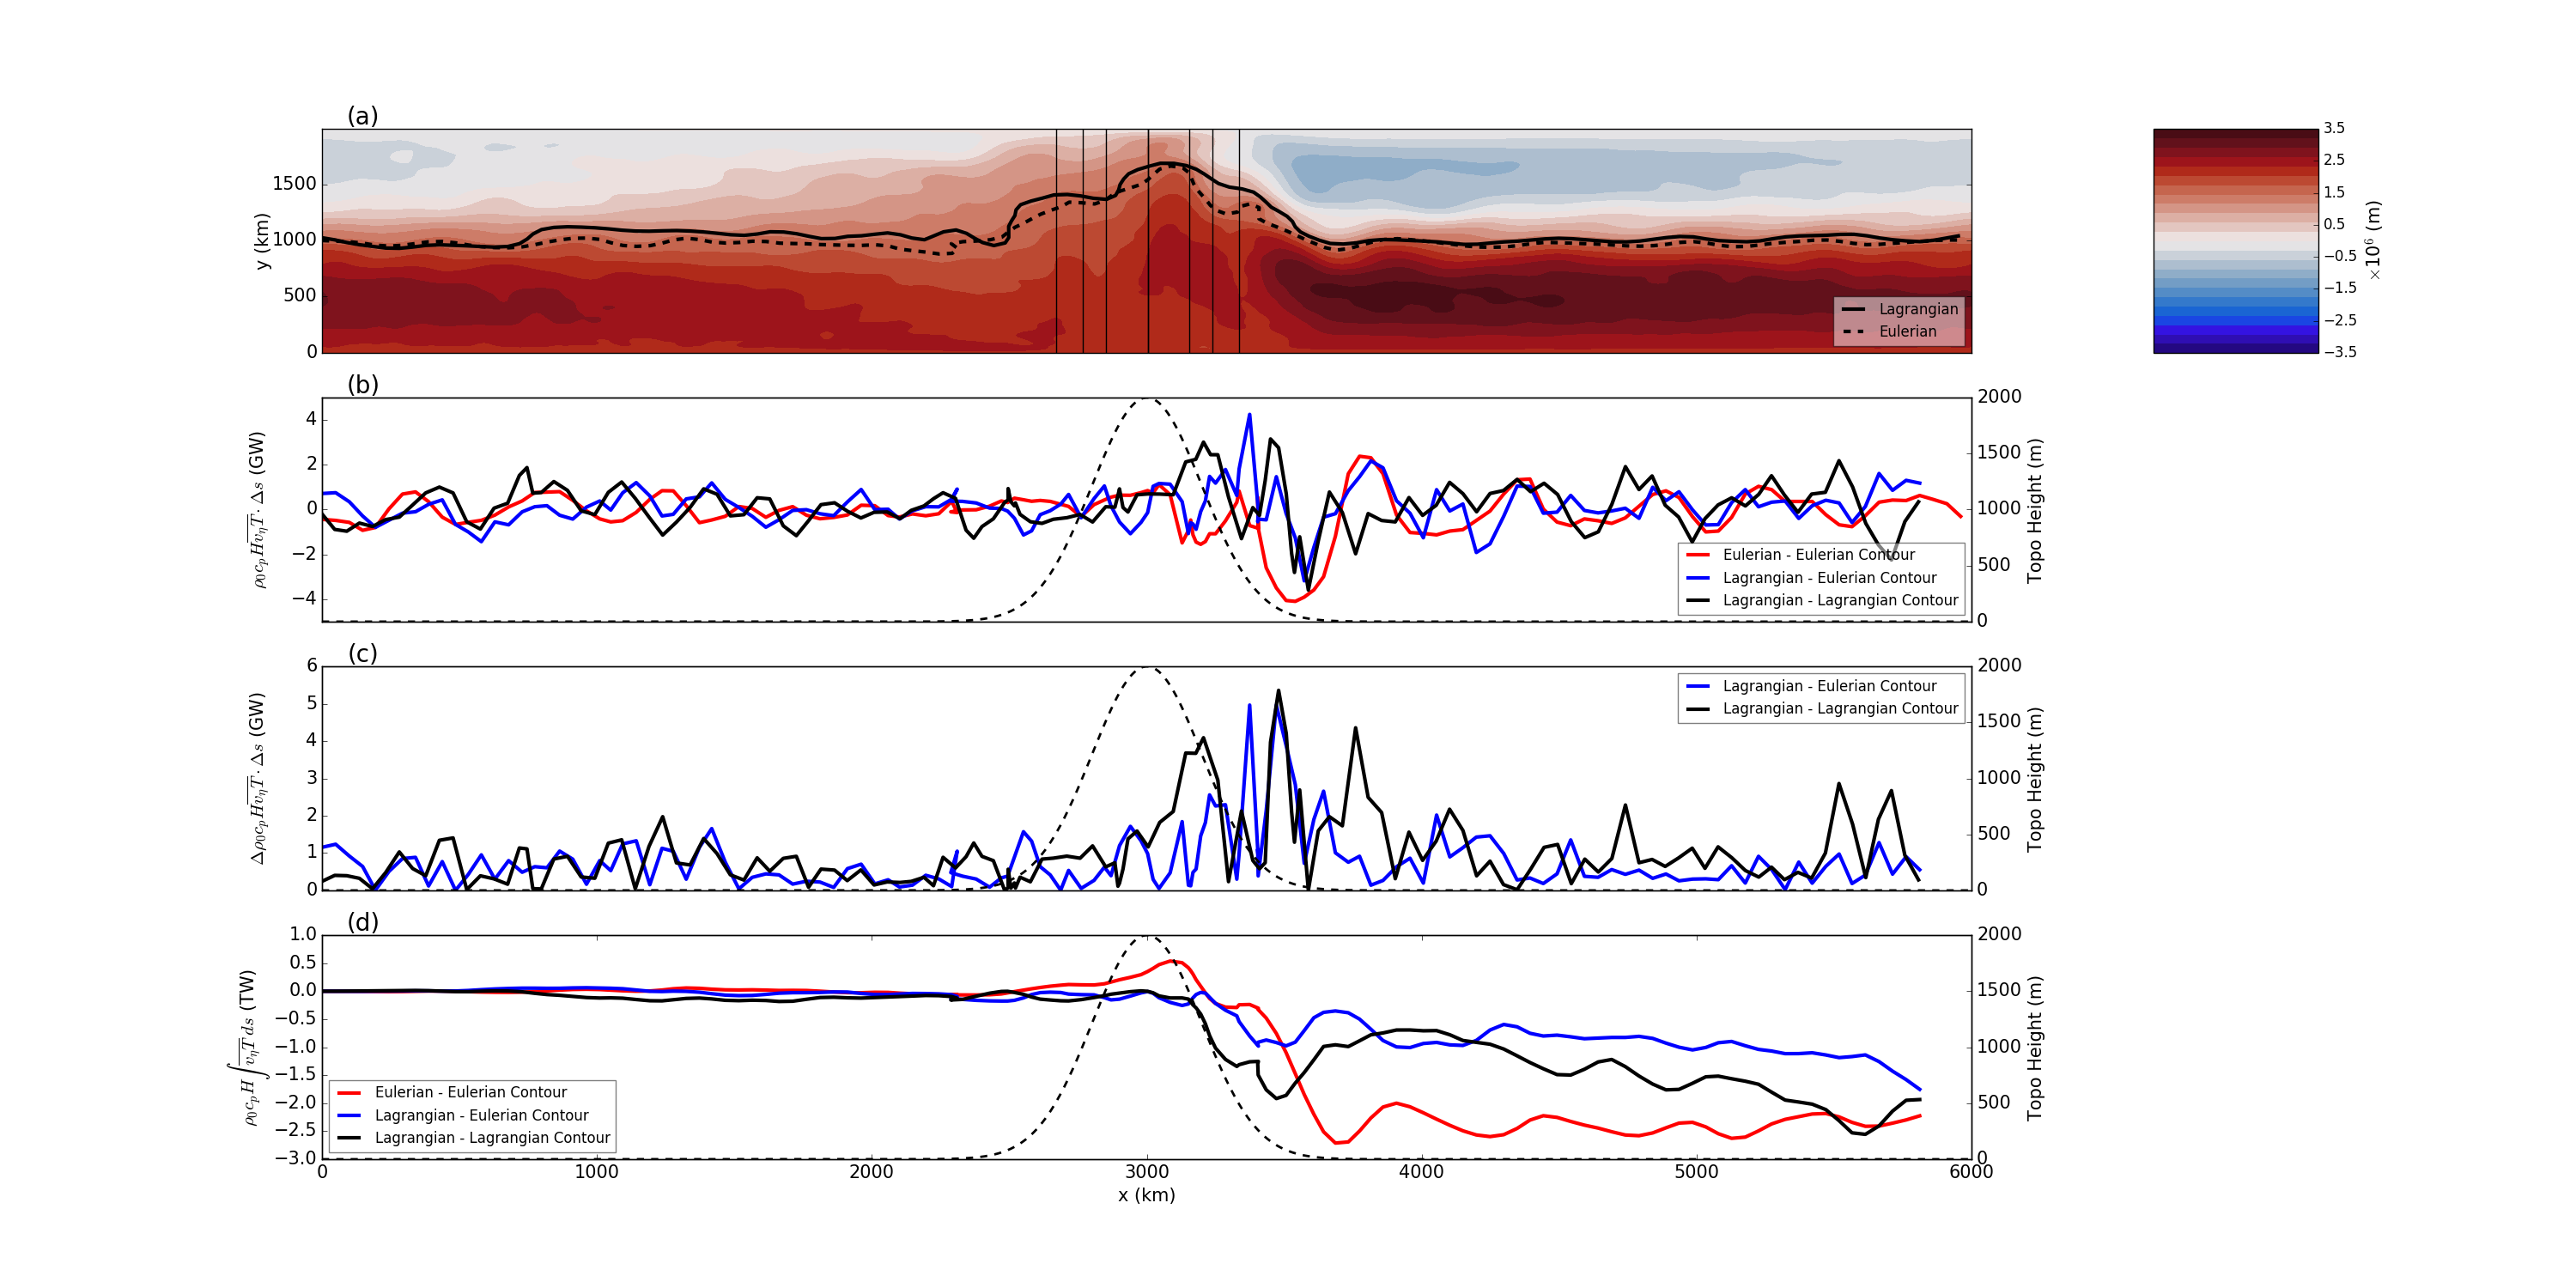Click 'Lagrangian - Eulerian Contour' in panel (b) legend
Image resolution: width=2576 pixels, height=1288 pixels.
click(x=1829, y=578)
